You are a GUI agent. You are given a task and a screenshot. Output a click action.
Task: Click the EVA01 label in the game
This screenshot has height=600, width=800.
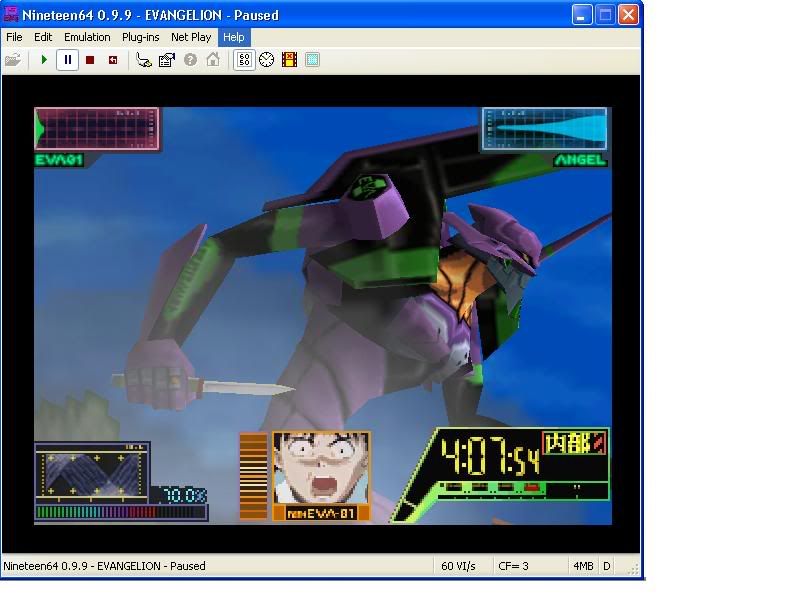tap(59, 160)
